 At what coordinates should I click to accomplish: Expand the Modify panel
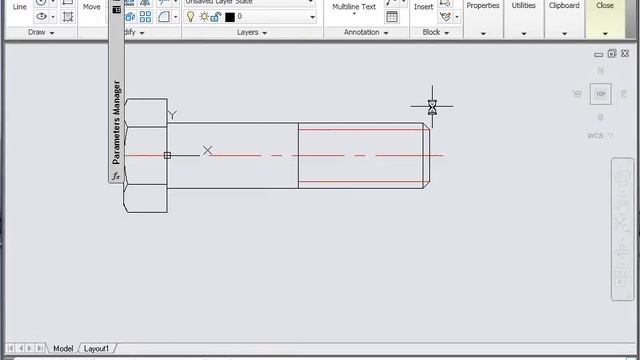tap(133, 32)
